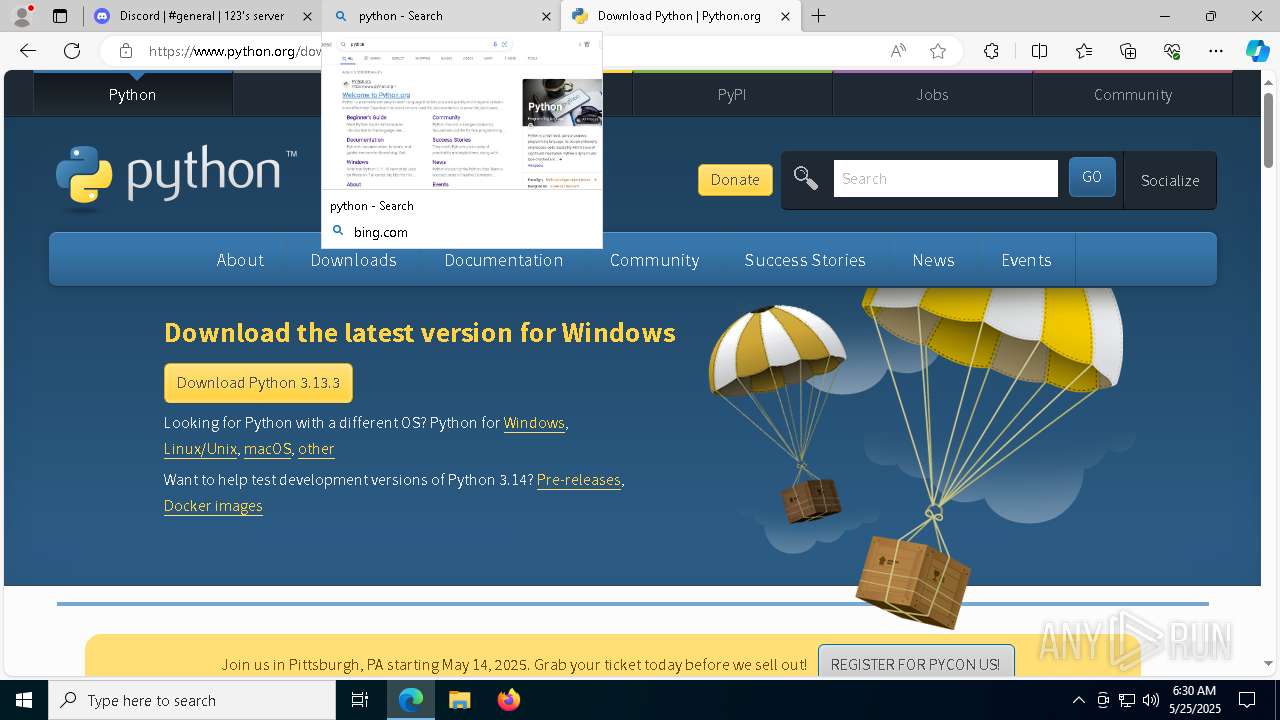Toggle split screen view
Screen dimensions: 1280x720
tap(1039, 51)
